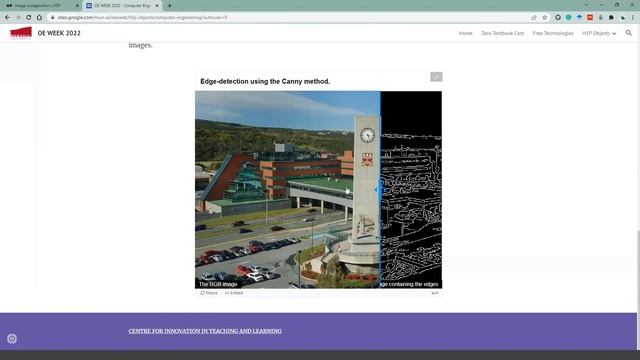The width and height of the screenshot is (640, 360).
Task: Click the page vertical scrollbar
Action: coord(638,269)
